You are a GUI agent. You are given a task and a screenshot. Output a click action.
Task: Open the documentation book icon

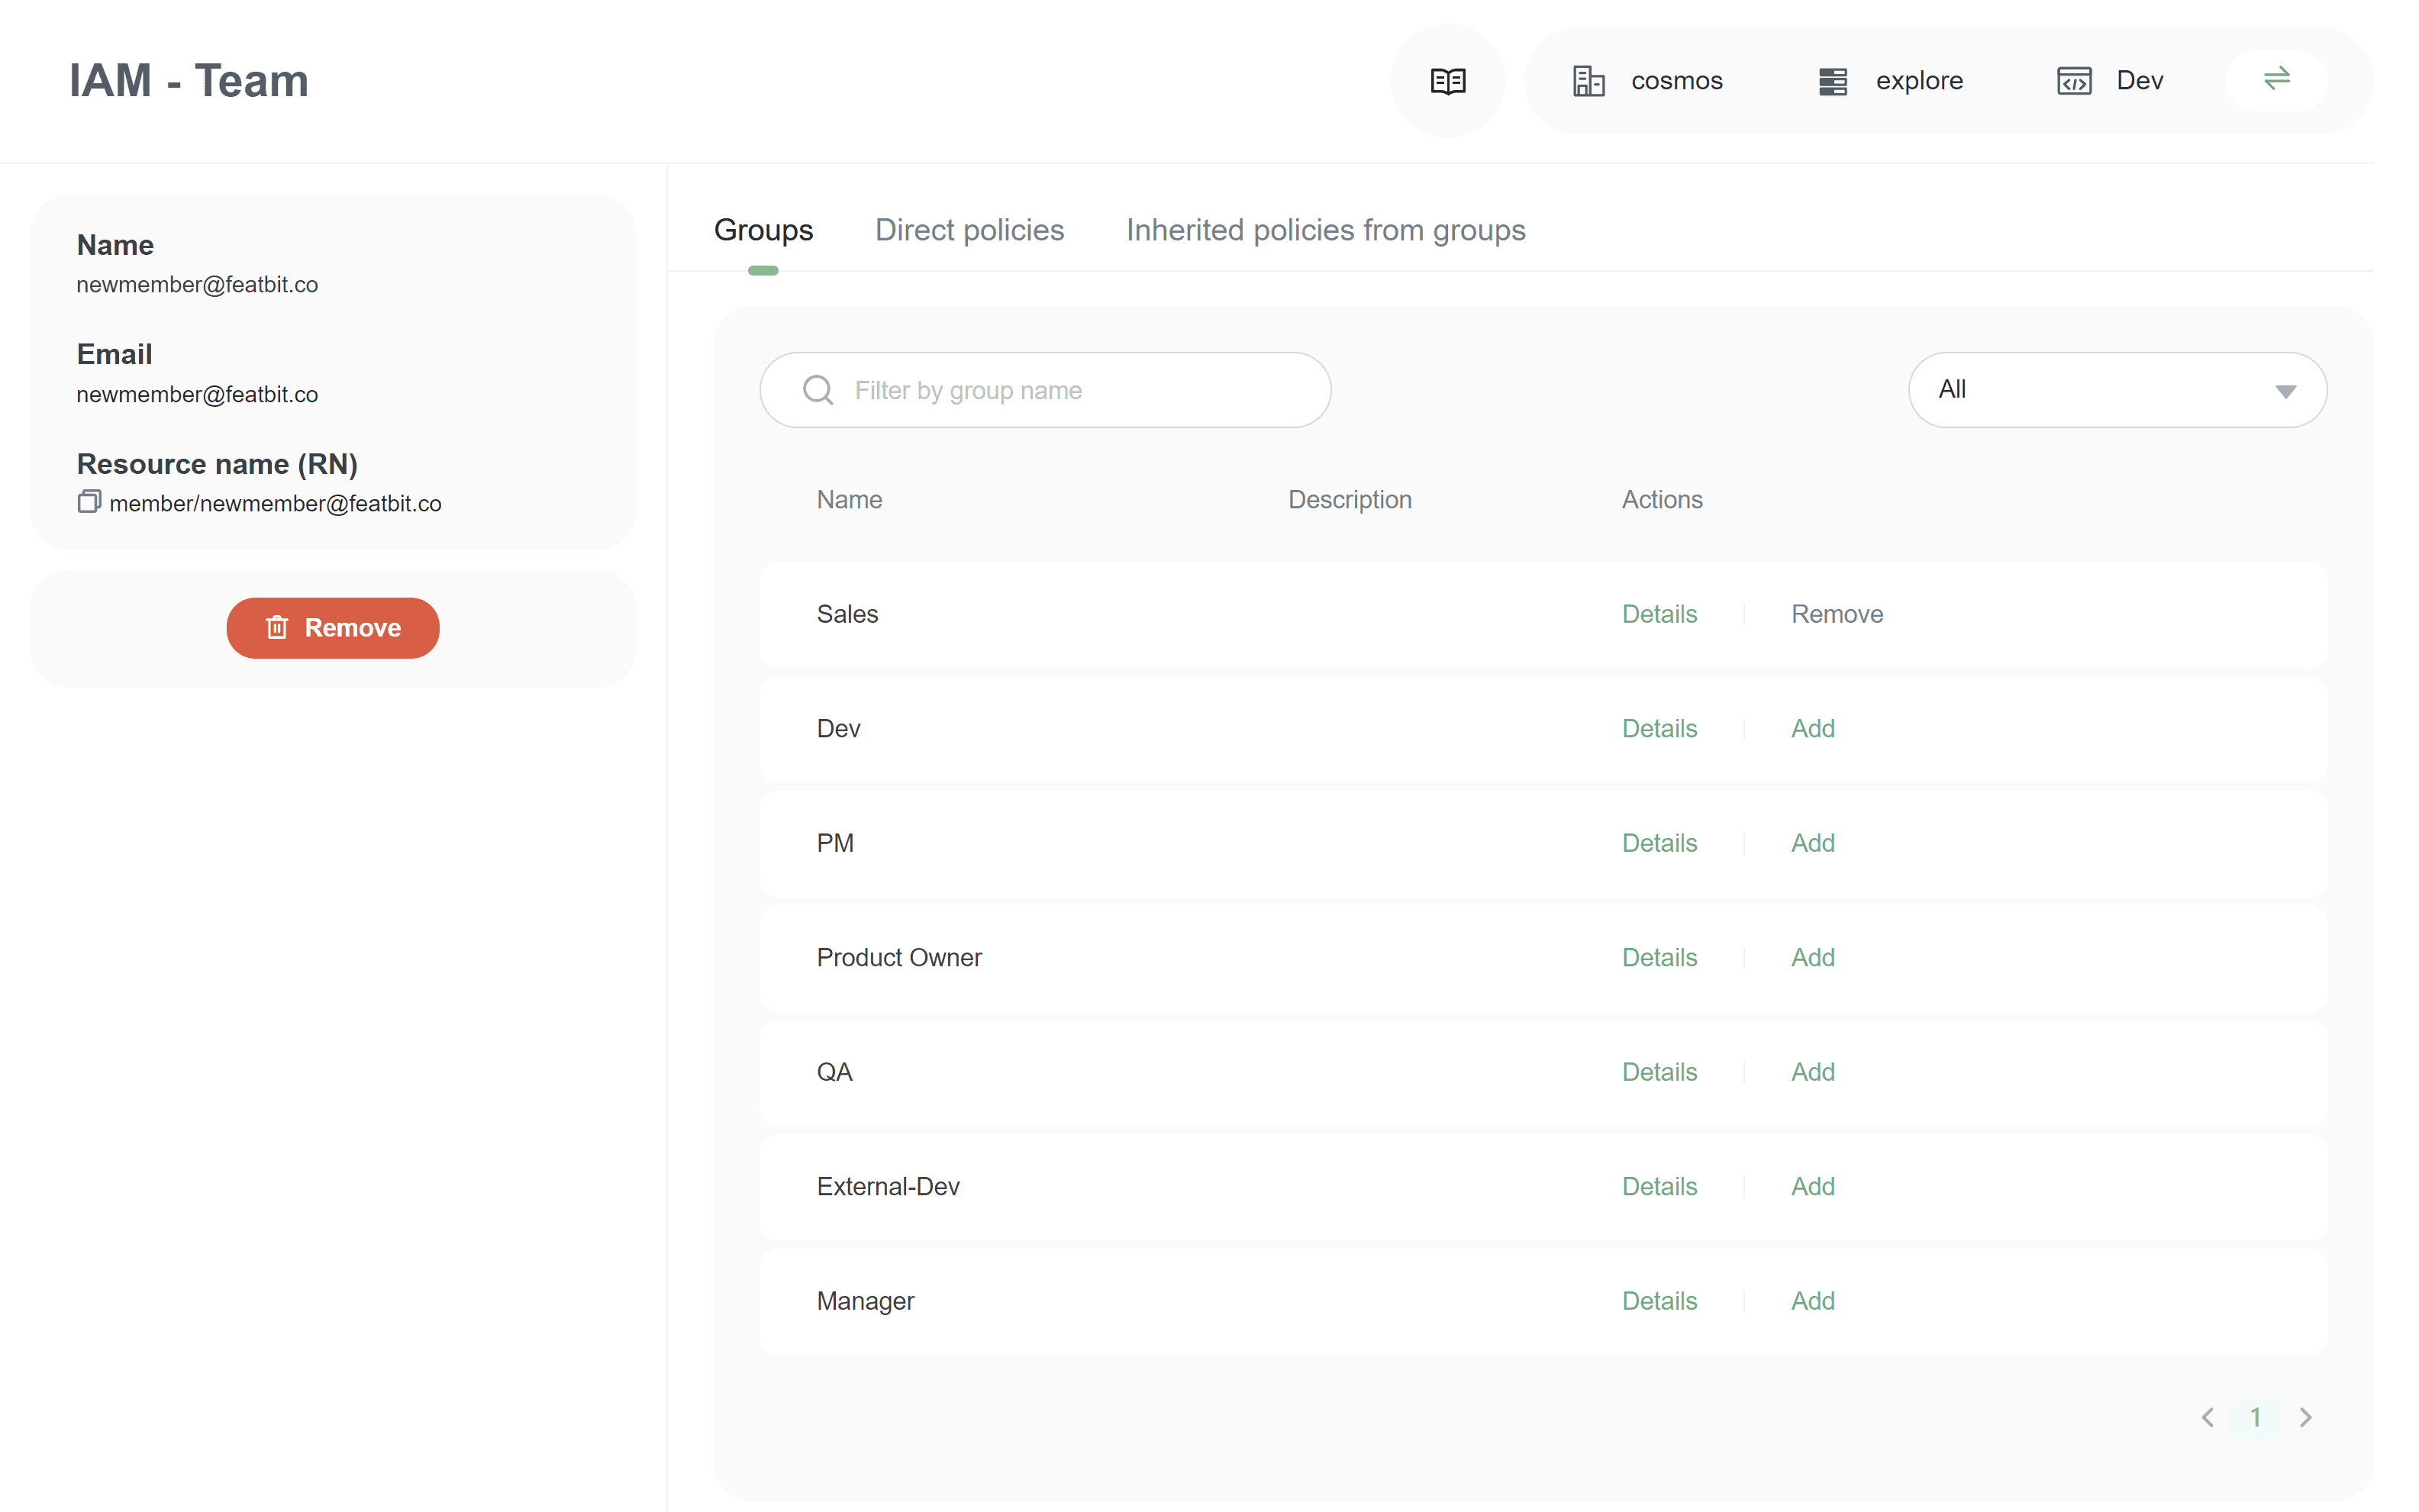coord(1447,81)
